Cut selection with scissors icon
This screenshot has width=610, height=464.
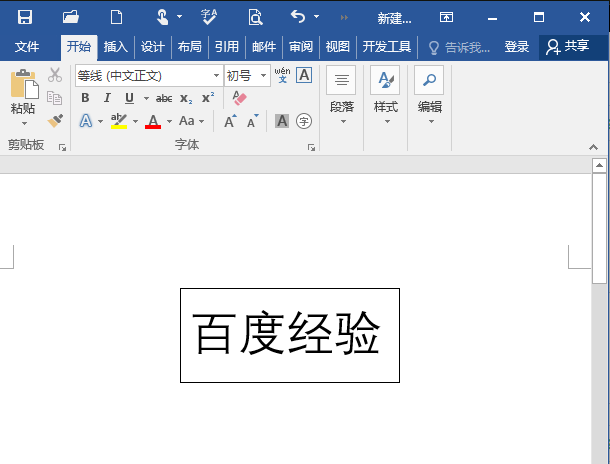(x=55, y=75)
